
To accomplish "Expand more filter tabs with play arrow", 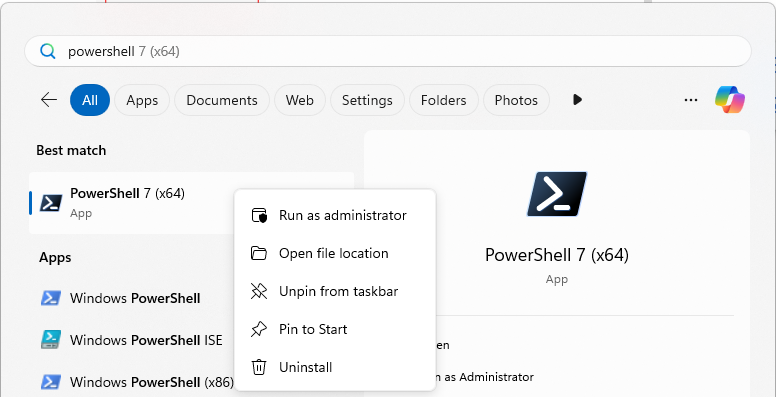I will 577,100.
